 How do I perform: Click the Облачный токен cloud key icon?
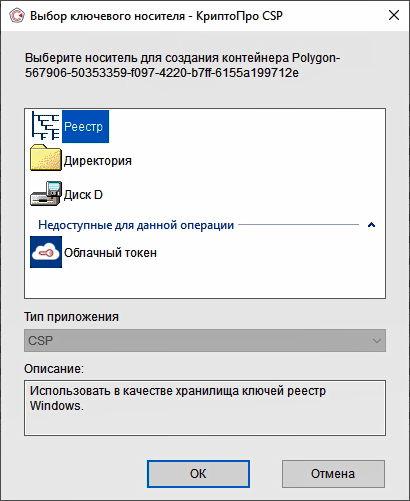[46, 252]
